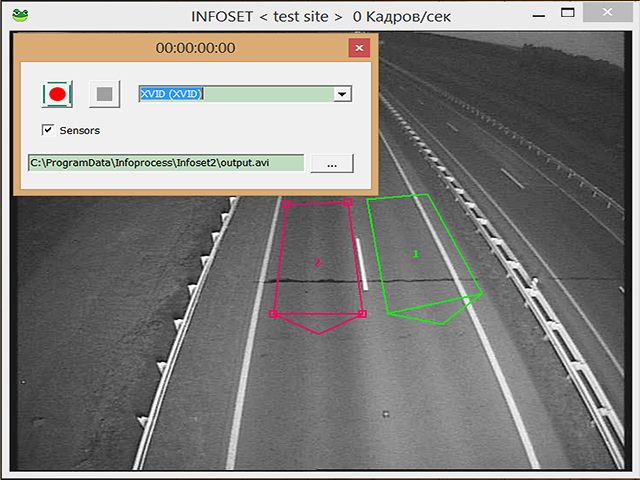Grab top-left handle of pink zone 2

tap(287, 204)
